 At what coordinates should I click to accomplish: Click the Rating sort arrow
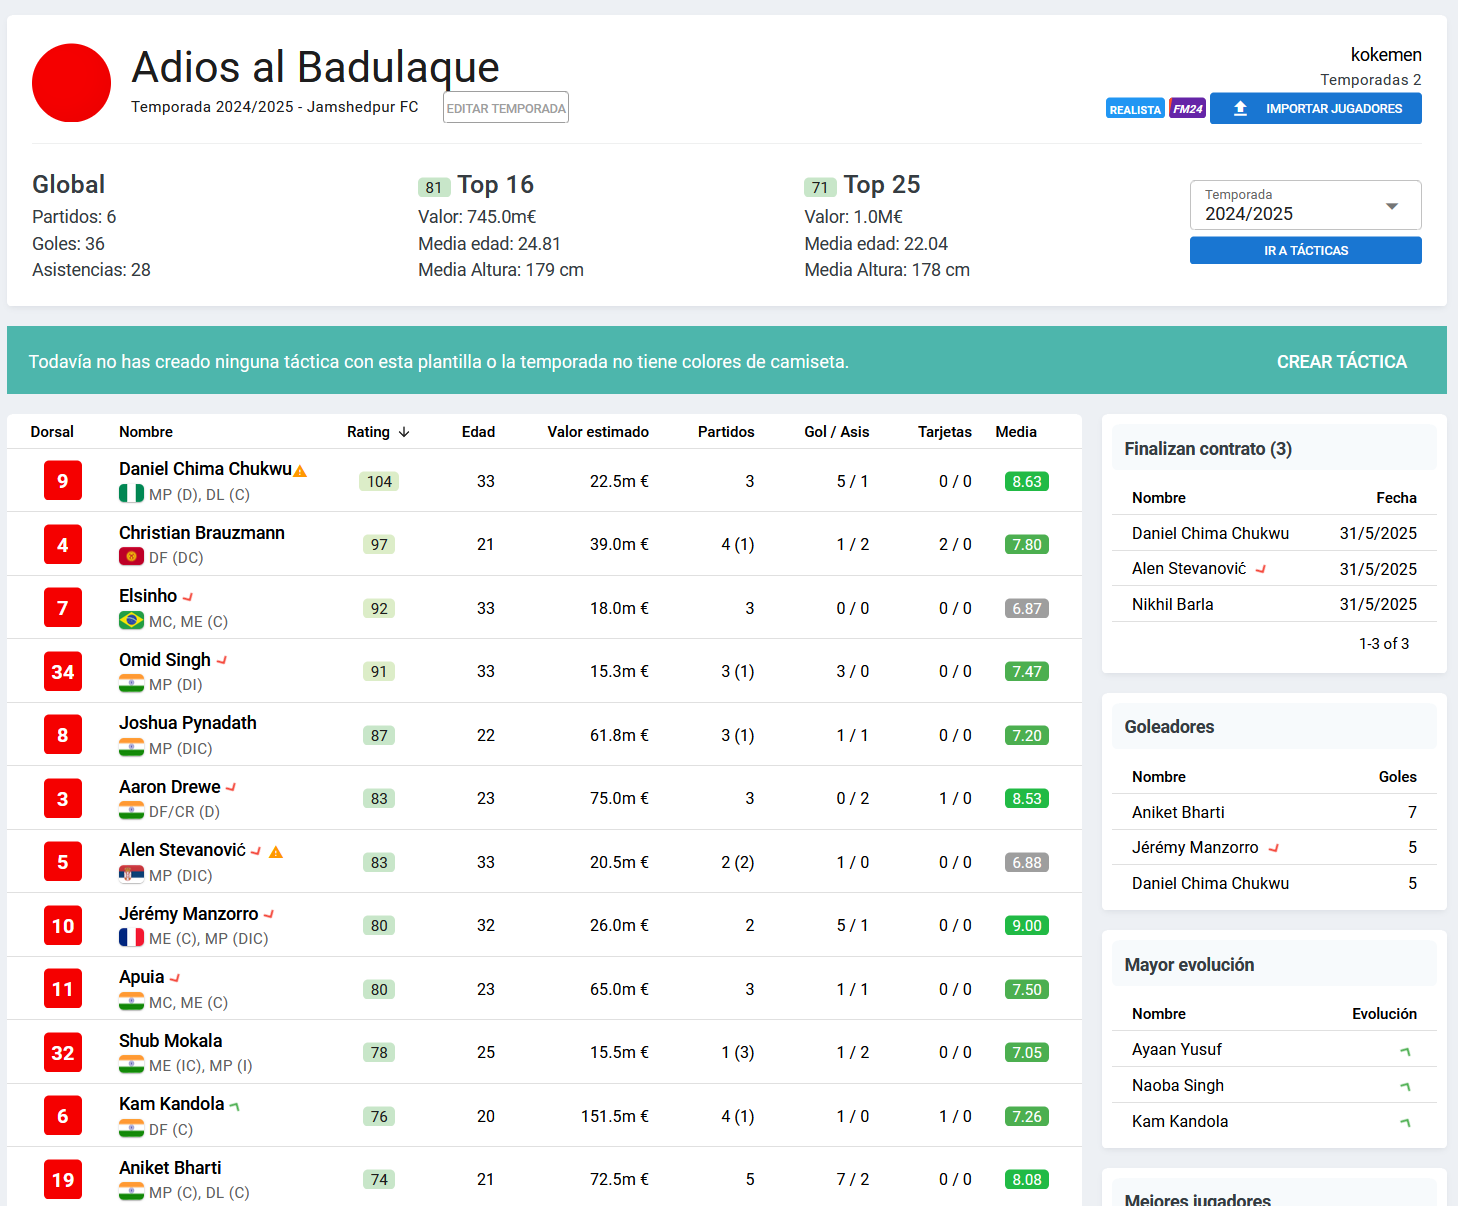point(404,432)
